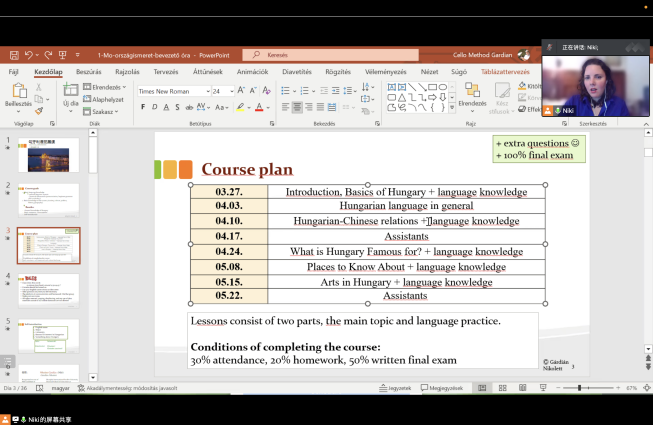This screenshot has height=425, width=653.
Task: Go to the Animációk tab
Action: point(252,72)
